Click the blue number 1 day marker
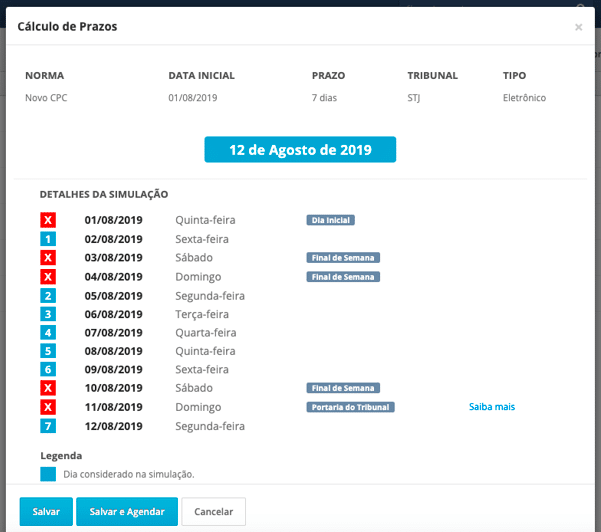Screen dimensions: 601x532 pyautogui.click(x=48, y=239)
